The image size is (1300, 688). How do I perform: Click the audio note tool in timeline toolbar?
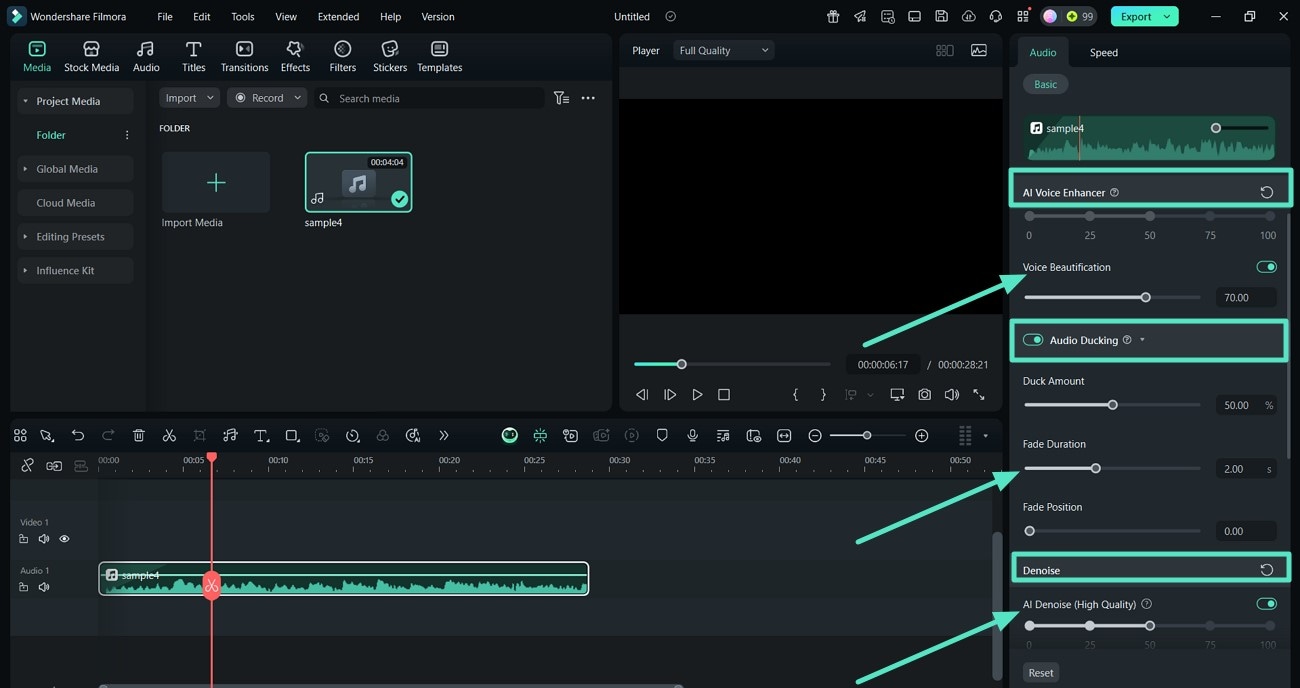pos(230,436)
